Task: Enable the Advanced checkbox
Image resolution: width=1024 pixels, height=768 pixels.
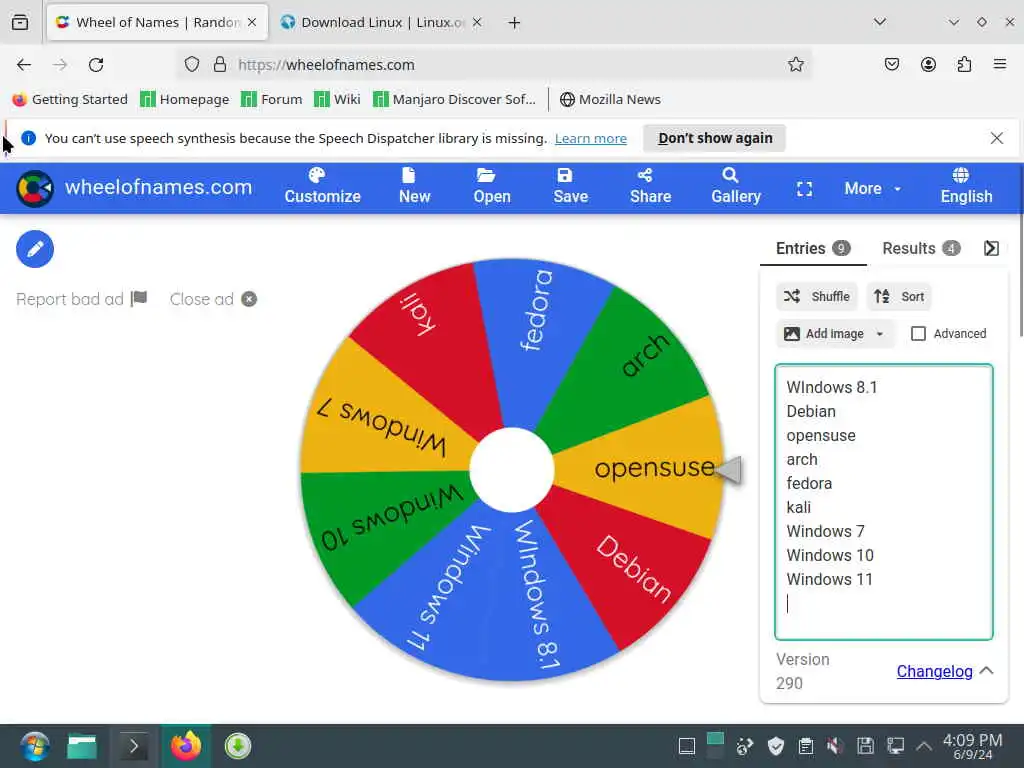Action: (x=918, y=334)
